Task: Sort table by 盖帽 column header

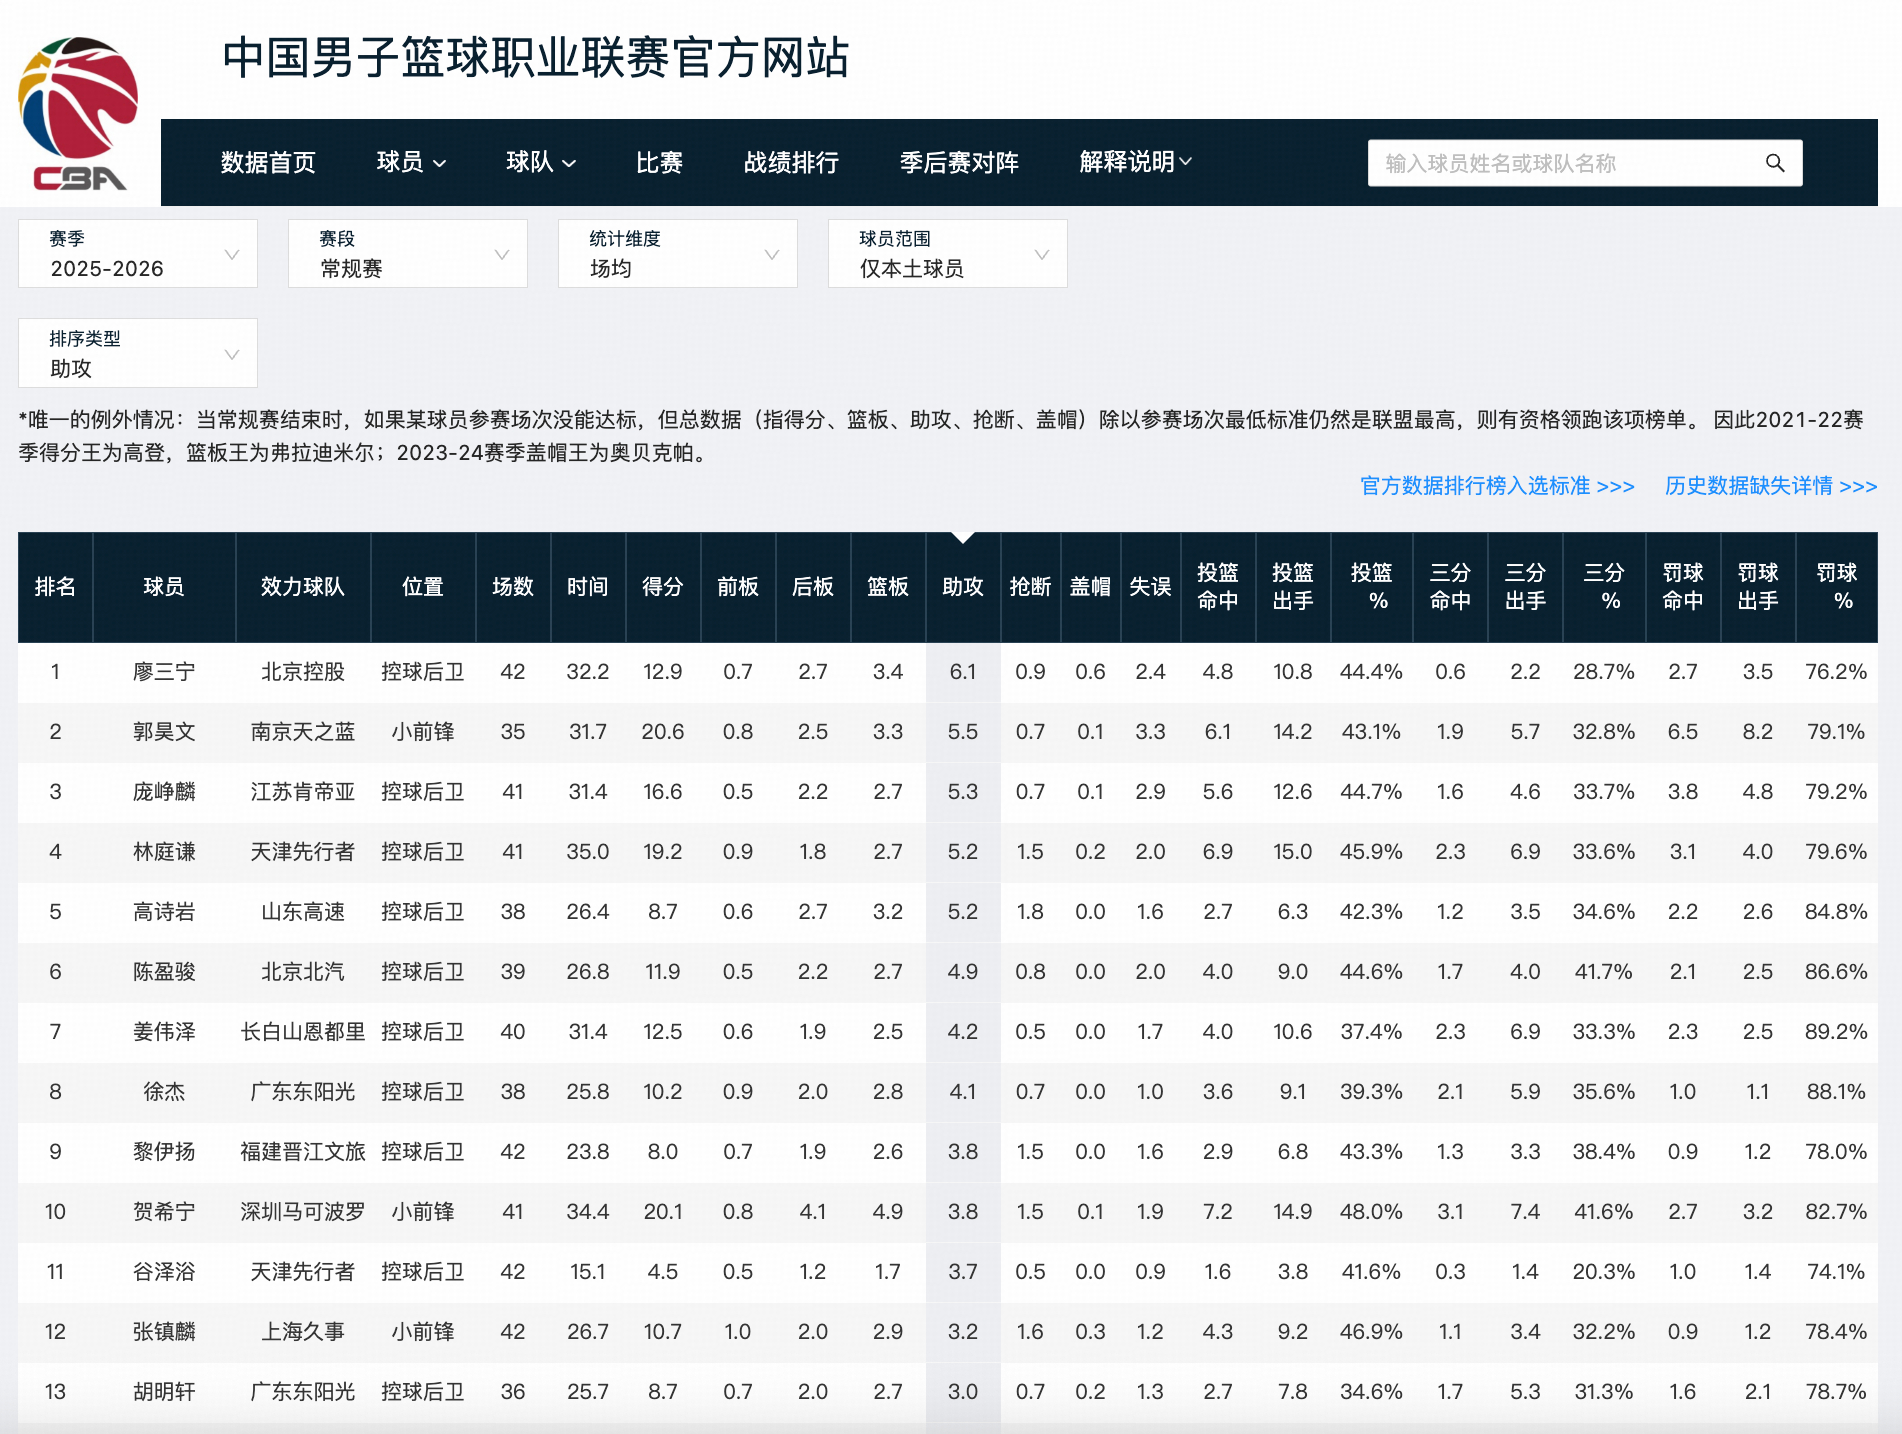Action: point(1090,587)
